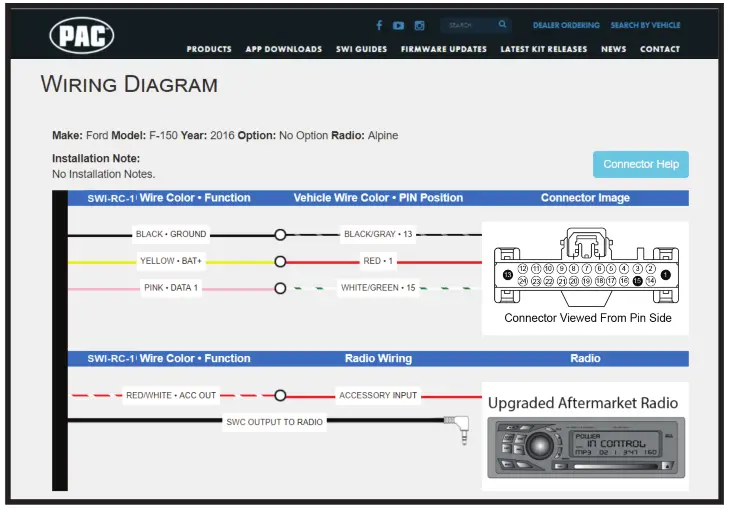Click the No Installation Notes text
Image resolution: width=729 pixels, height=510 pixels.
point(104,174)
